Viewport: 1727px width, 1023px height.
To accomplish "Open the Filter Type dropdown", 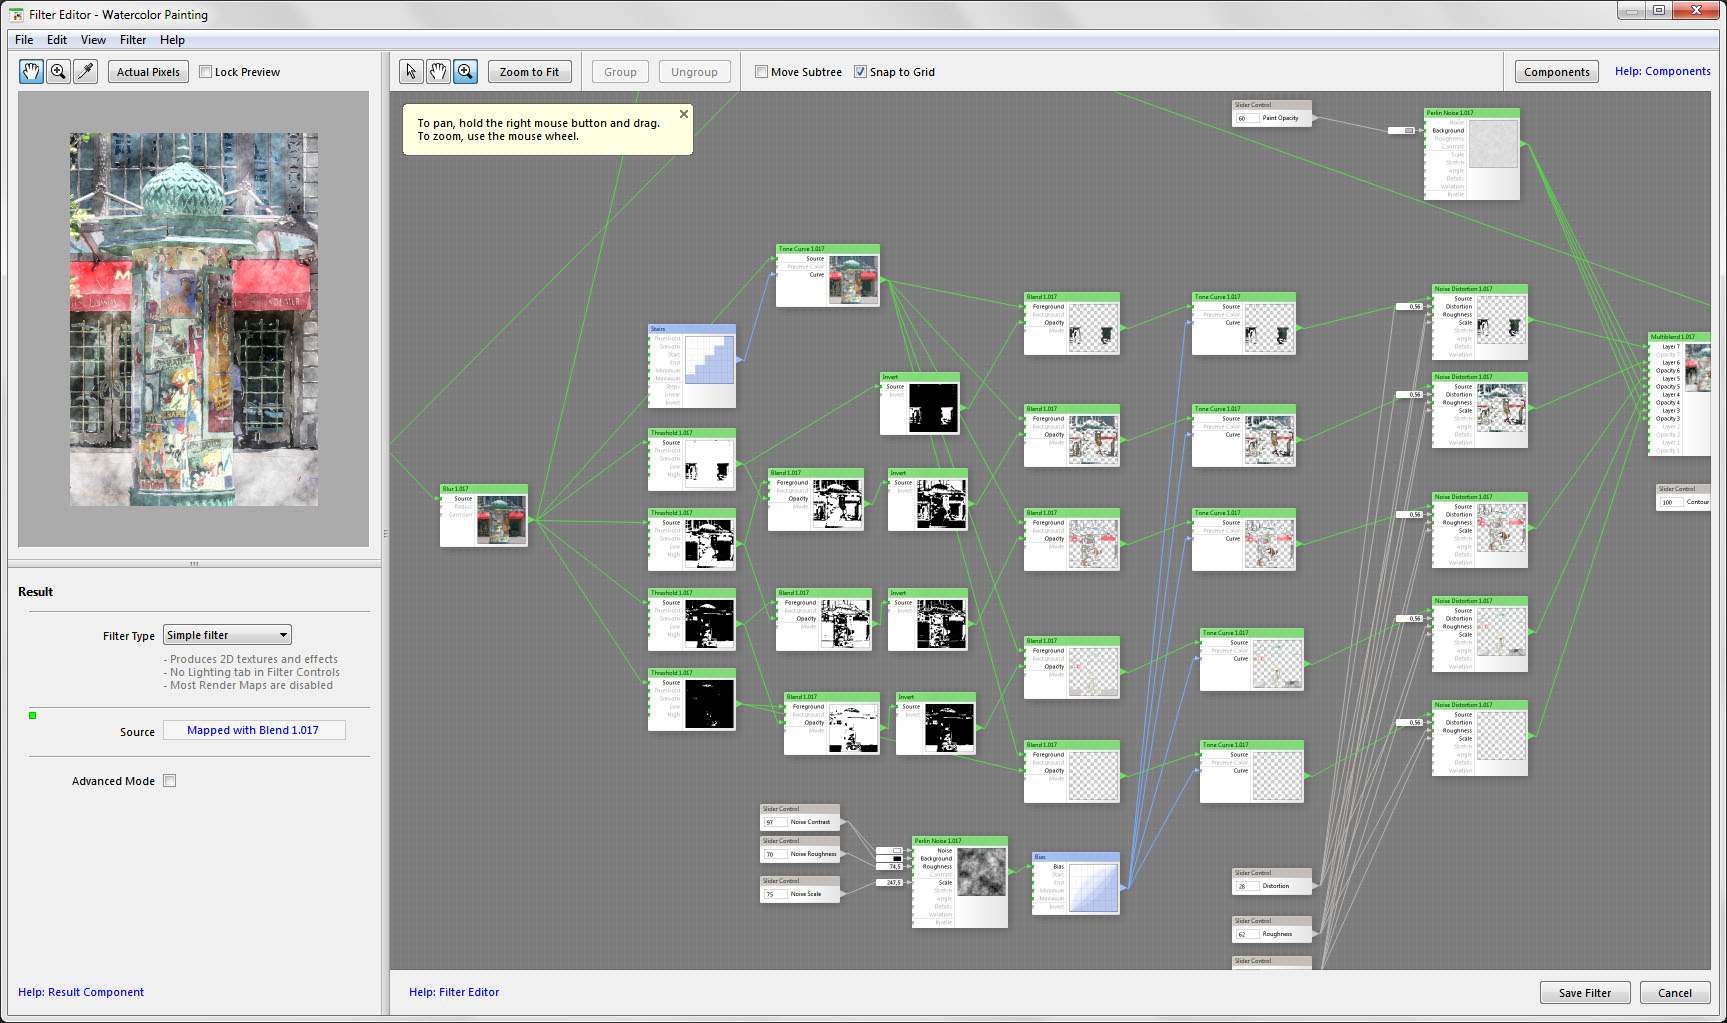I will click(x=227, y=635).
